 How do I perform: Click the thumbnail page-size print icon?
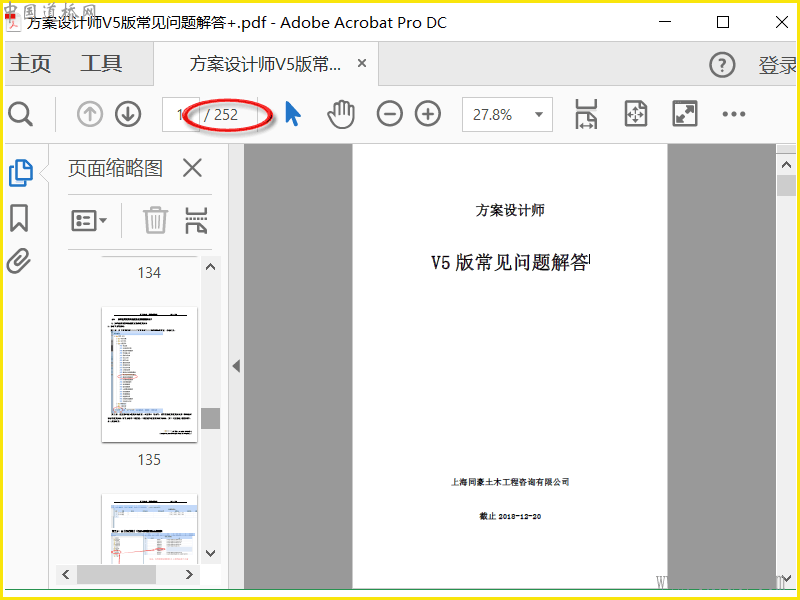pyautogui.click(x=196, y=220)
